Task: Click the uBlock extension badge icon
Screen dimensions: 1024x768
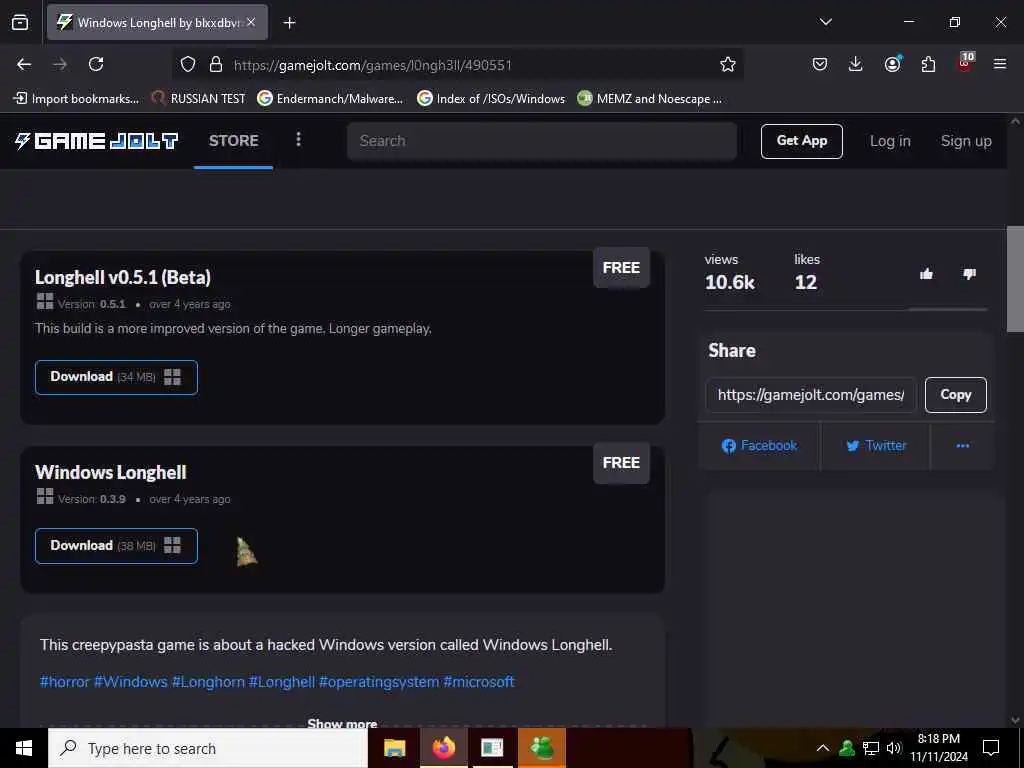Action: 965,63
